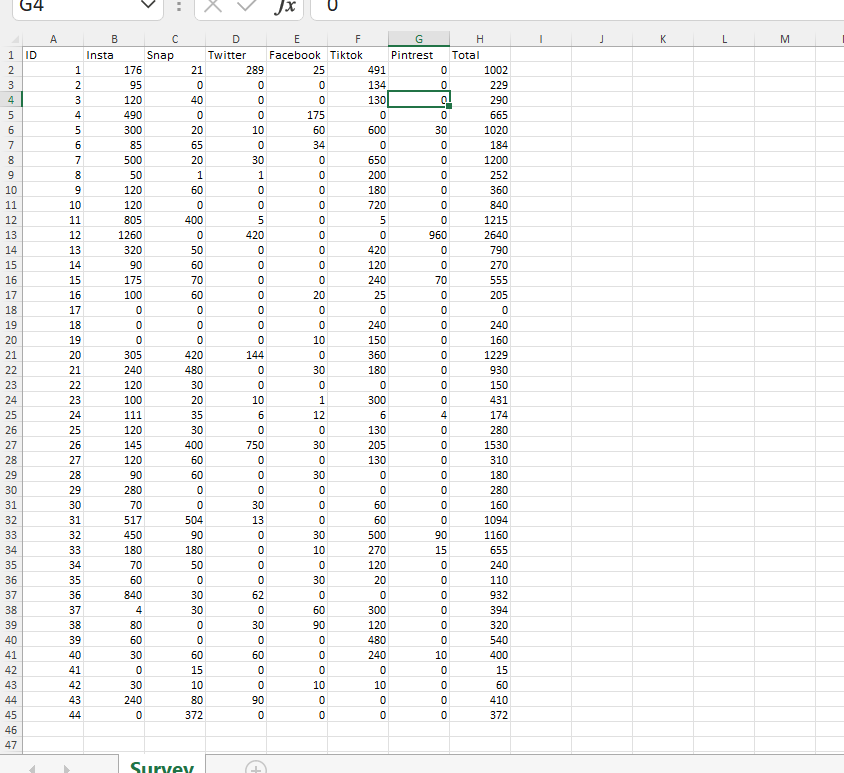Add a new sheet with the plus icon
Viewport: 844px width, 773px height.
point(256,767)
